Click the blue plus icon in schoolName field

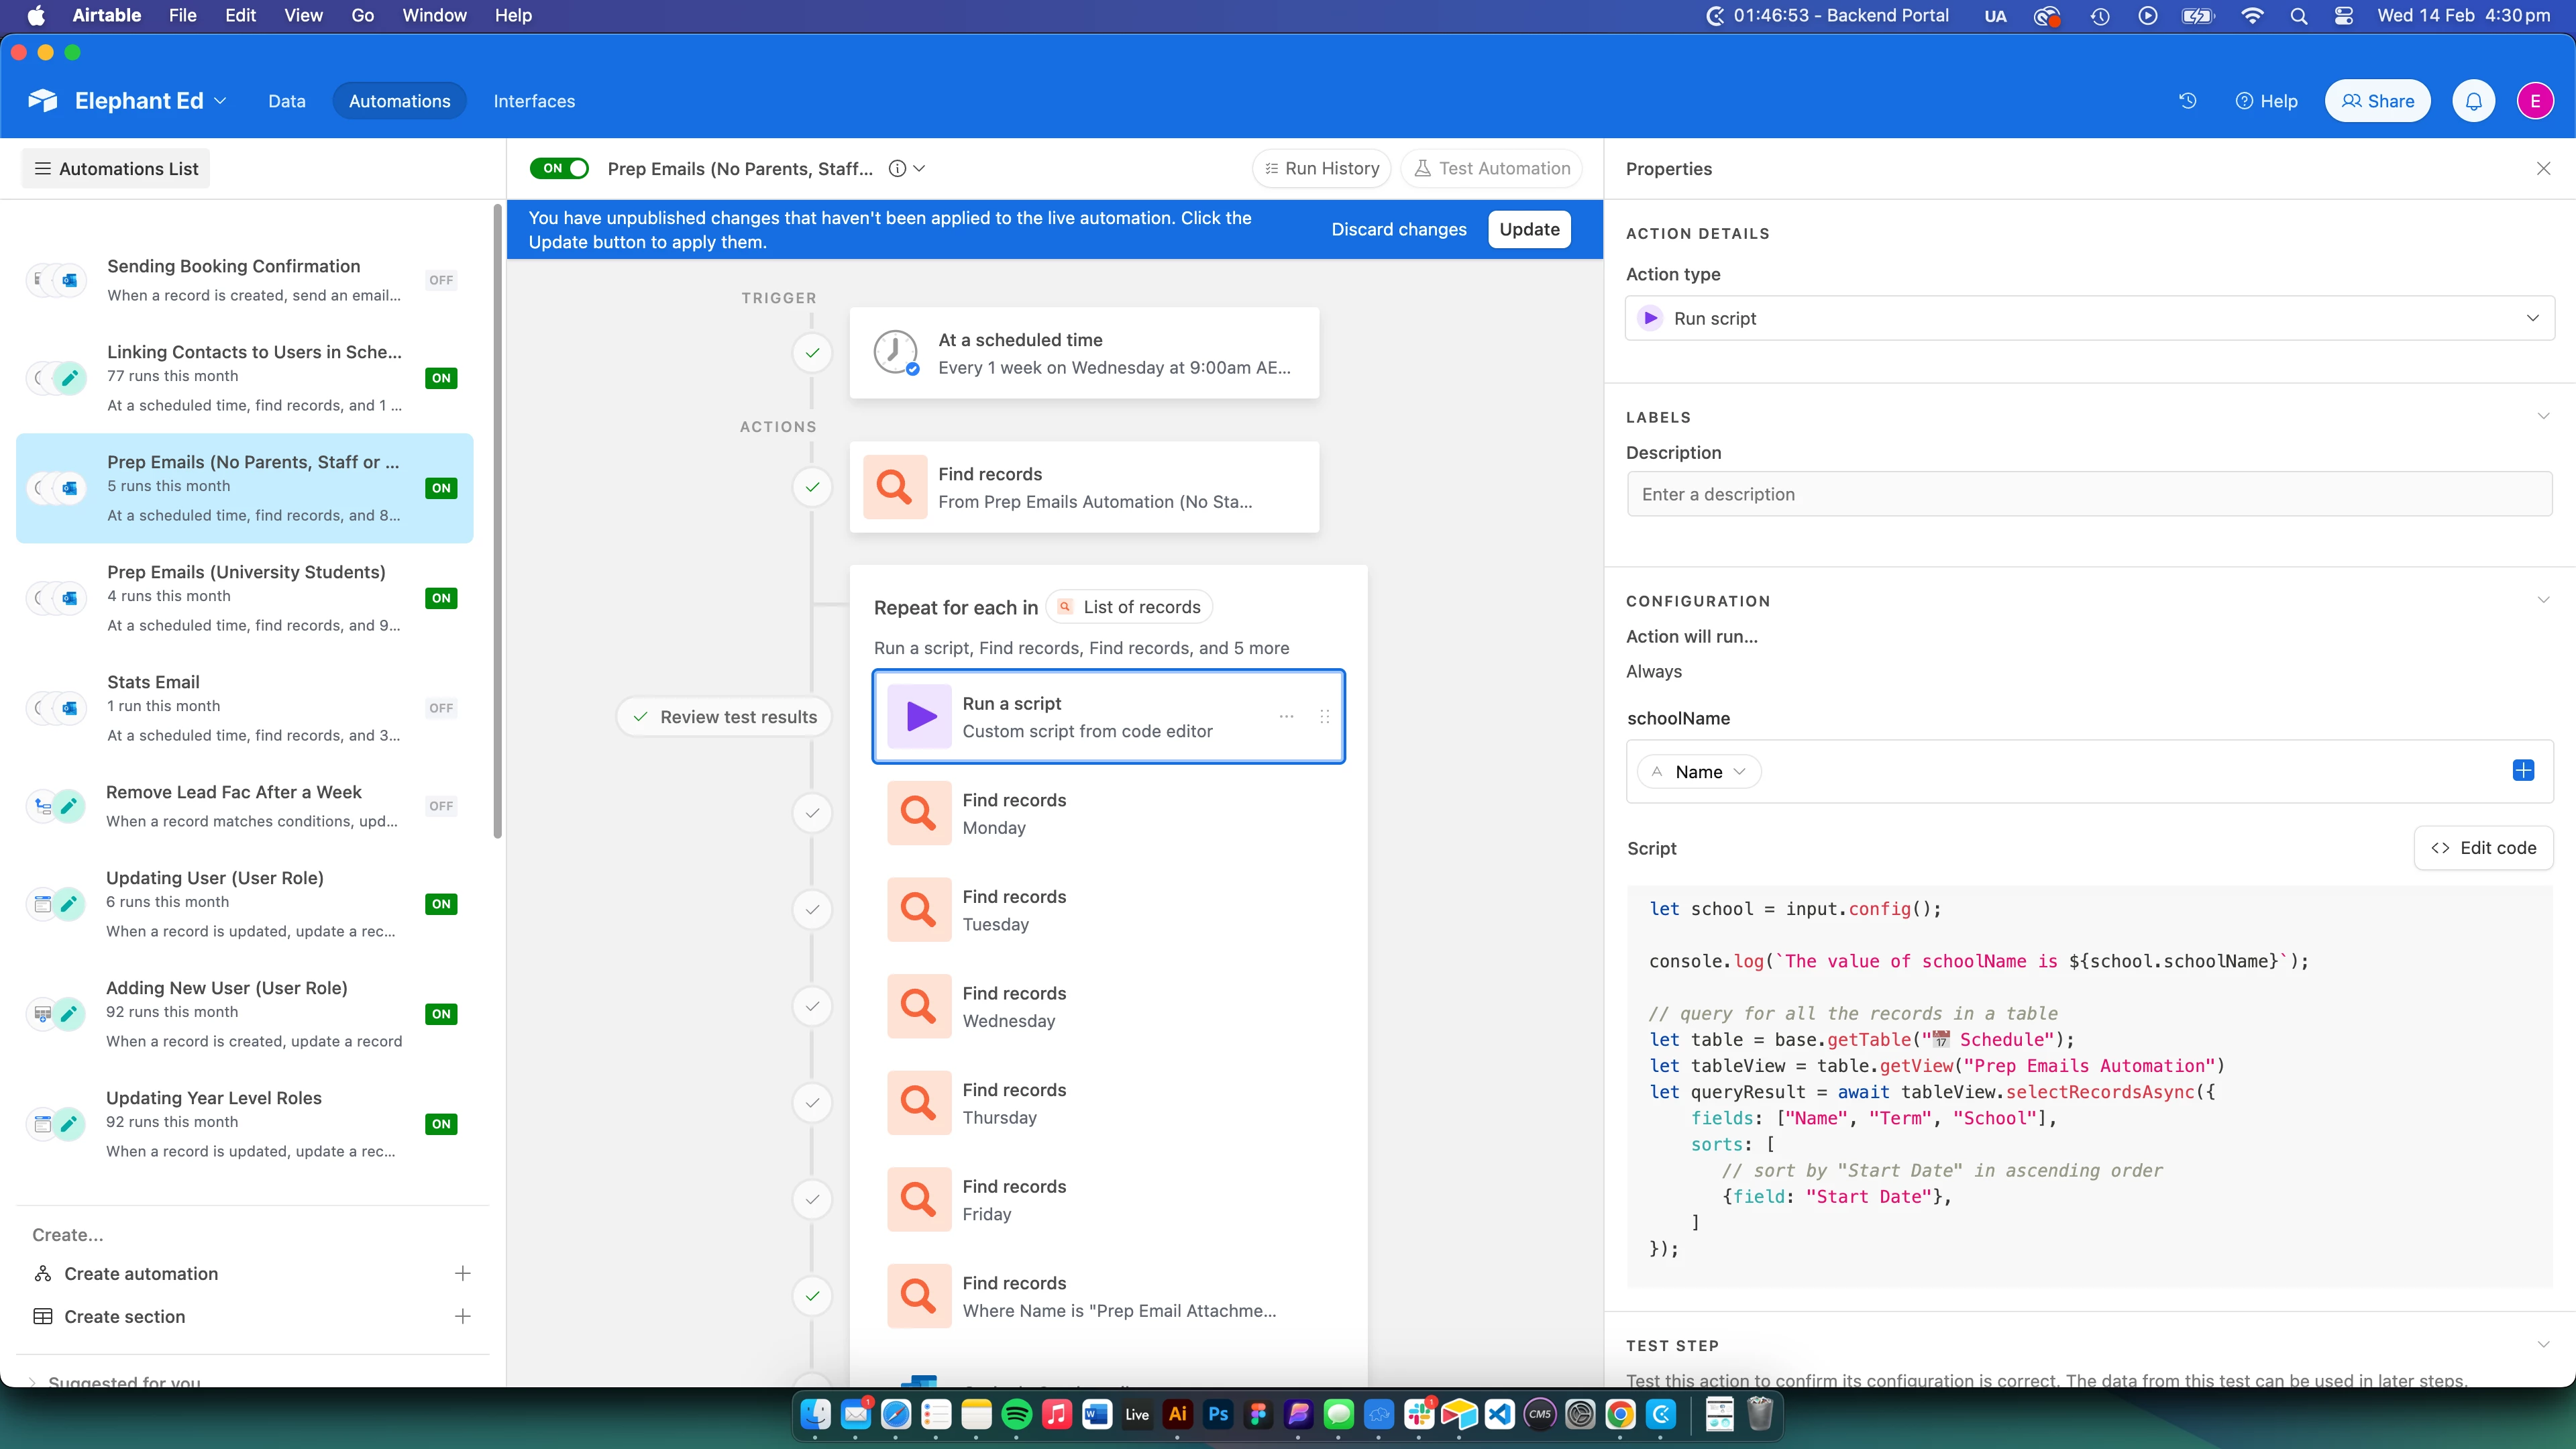point(2522,770)
